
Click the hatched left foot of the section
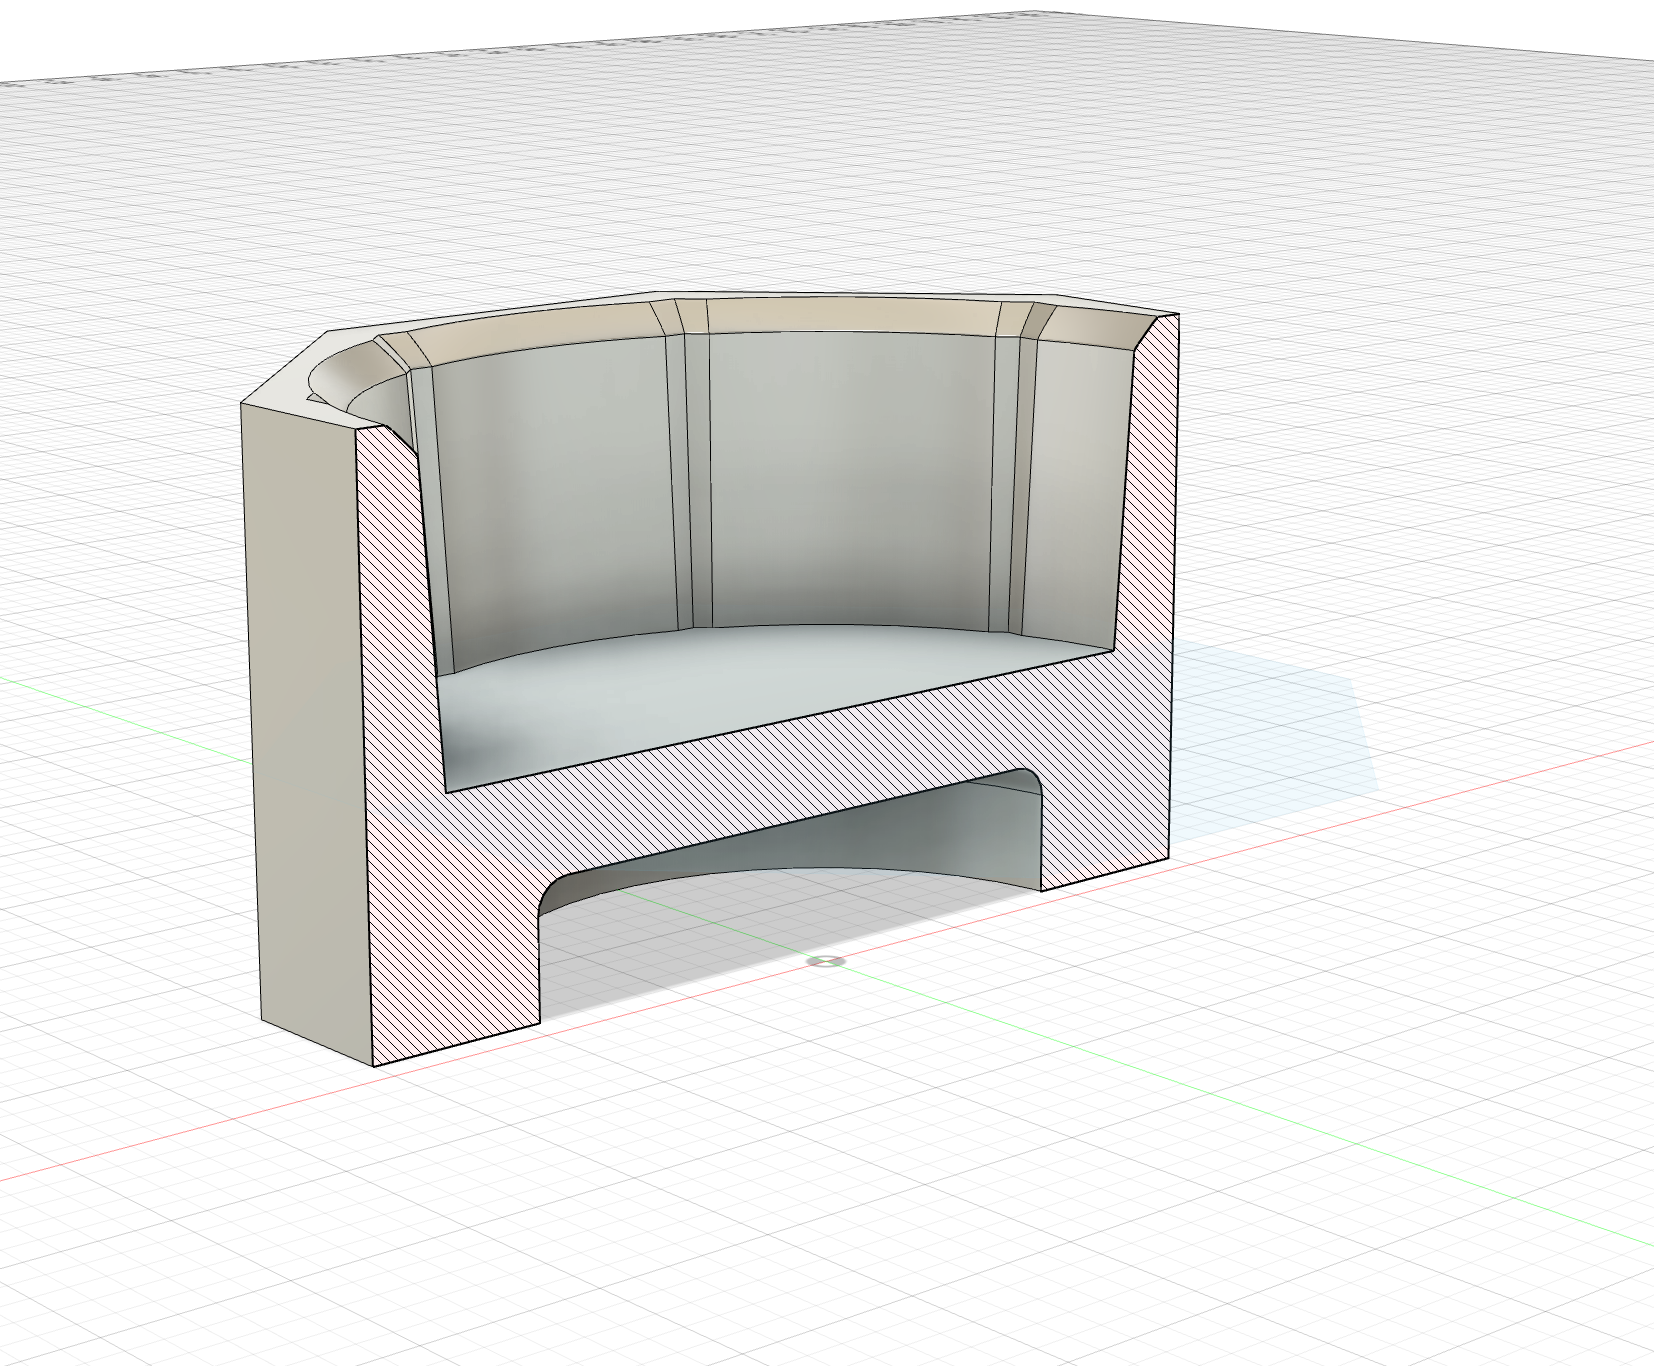[455, 960]
